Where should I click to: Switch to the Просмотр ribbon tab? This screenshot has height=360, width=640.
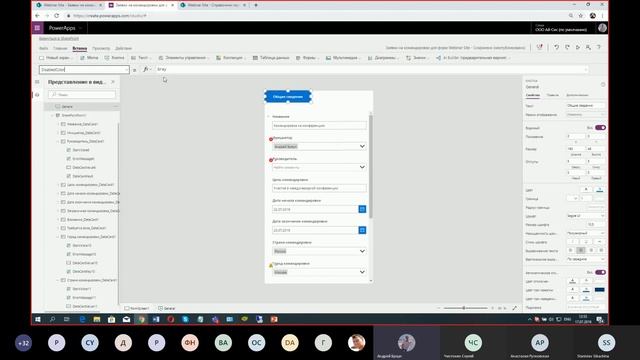pos(101,48)
